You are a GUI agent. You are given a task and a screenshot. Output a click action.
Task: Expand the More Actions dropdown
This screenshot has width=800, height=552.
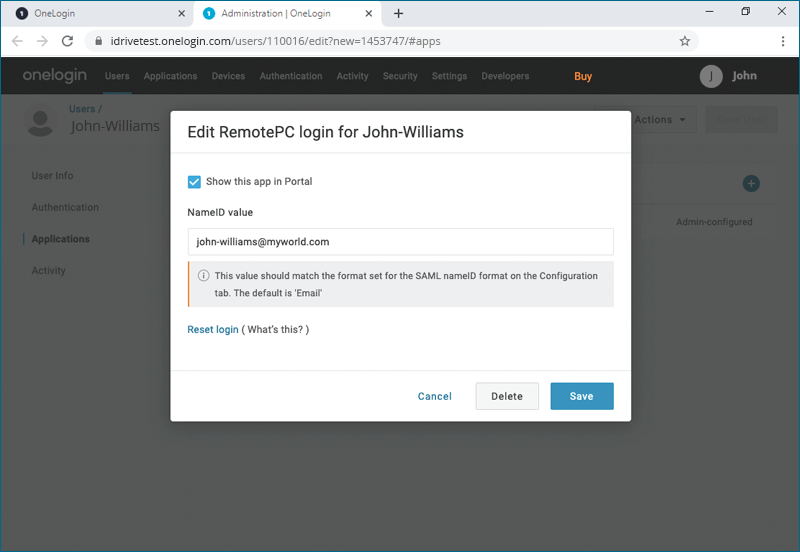(x=660, y=120)
